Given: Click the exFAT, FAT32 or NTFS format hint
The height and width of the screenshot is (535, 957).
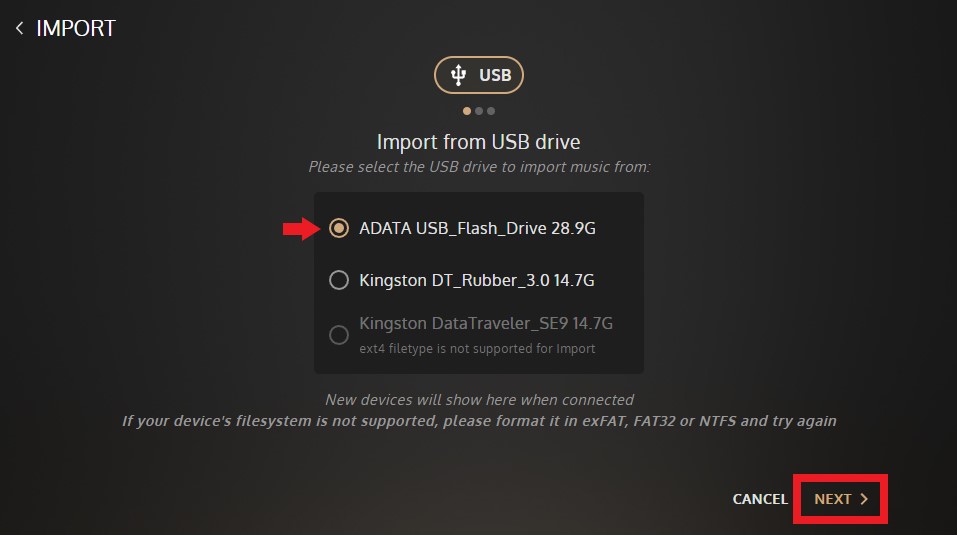Looking at the screenshot, I should pyautogui.click(x=479, y=421).
